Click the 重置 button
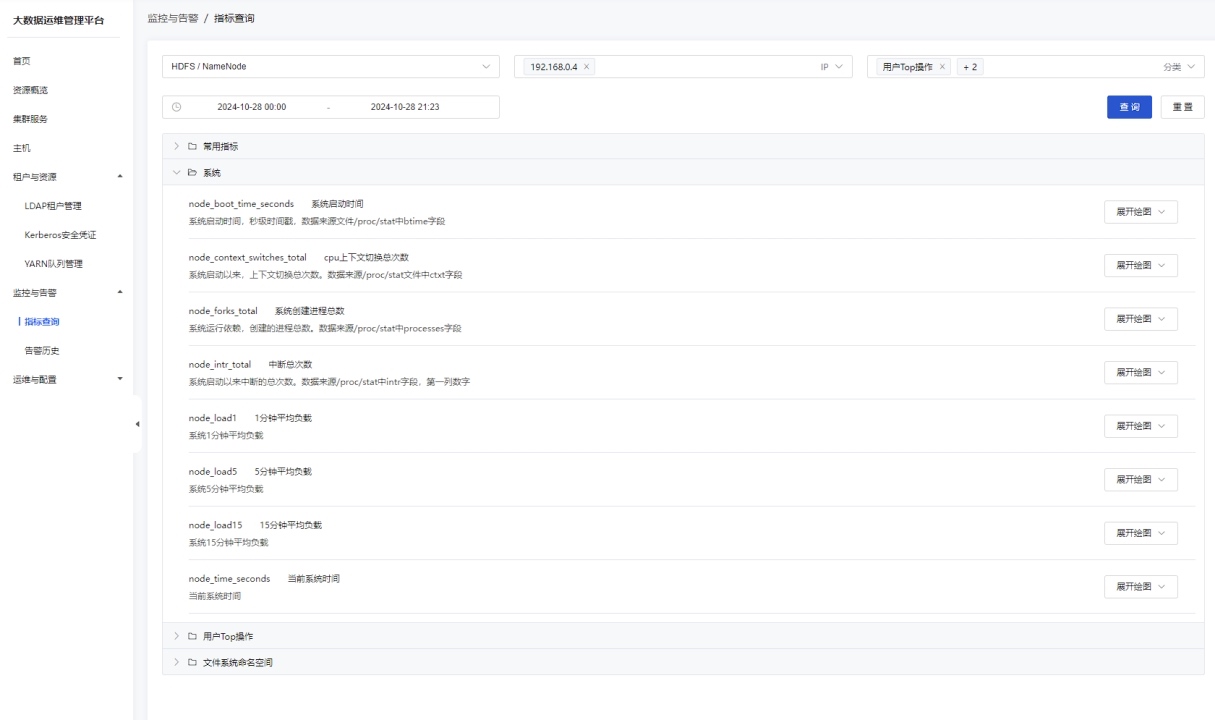Image resolution: width=1215 pixels, height=720 pixels. pyautogui.click(x=1182, y=107)
